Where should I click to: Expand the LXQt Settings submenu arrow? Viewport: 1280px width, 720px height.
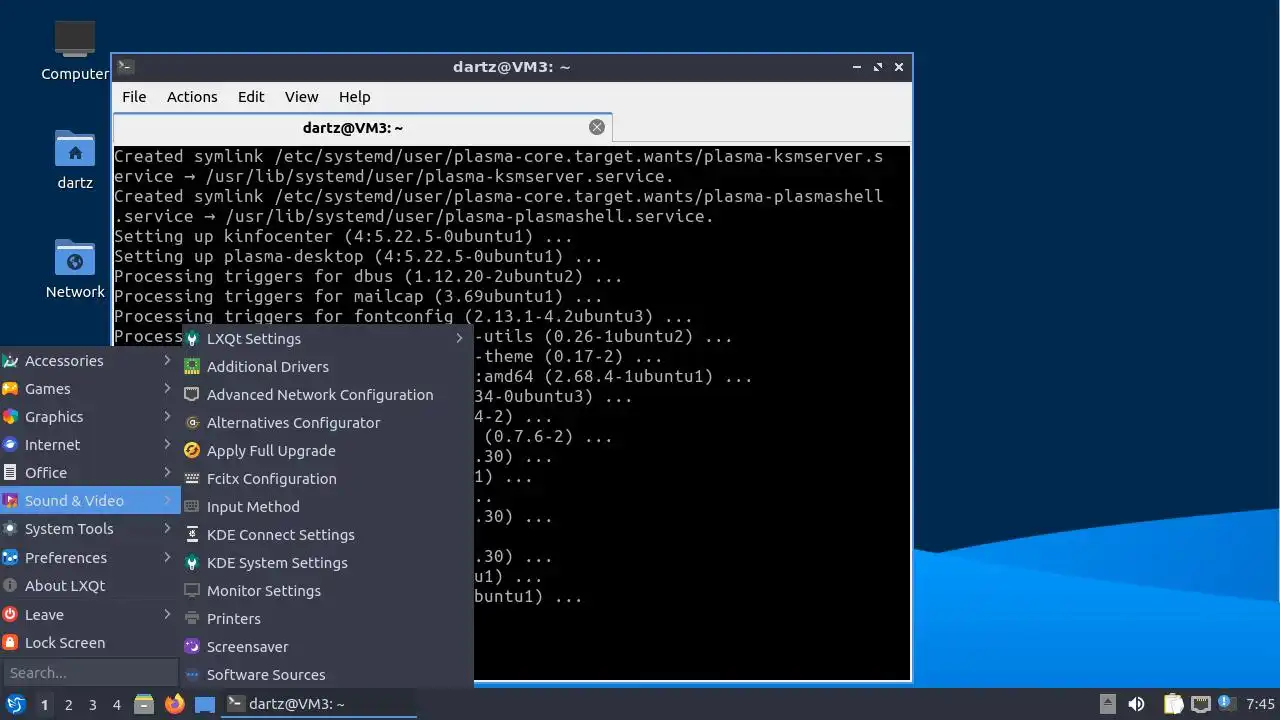[x=460, y=338]
